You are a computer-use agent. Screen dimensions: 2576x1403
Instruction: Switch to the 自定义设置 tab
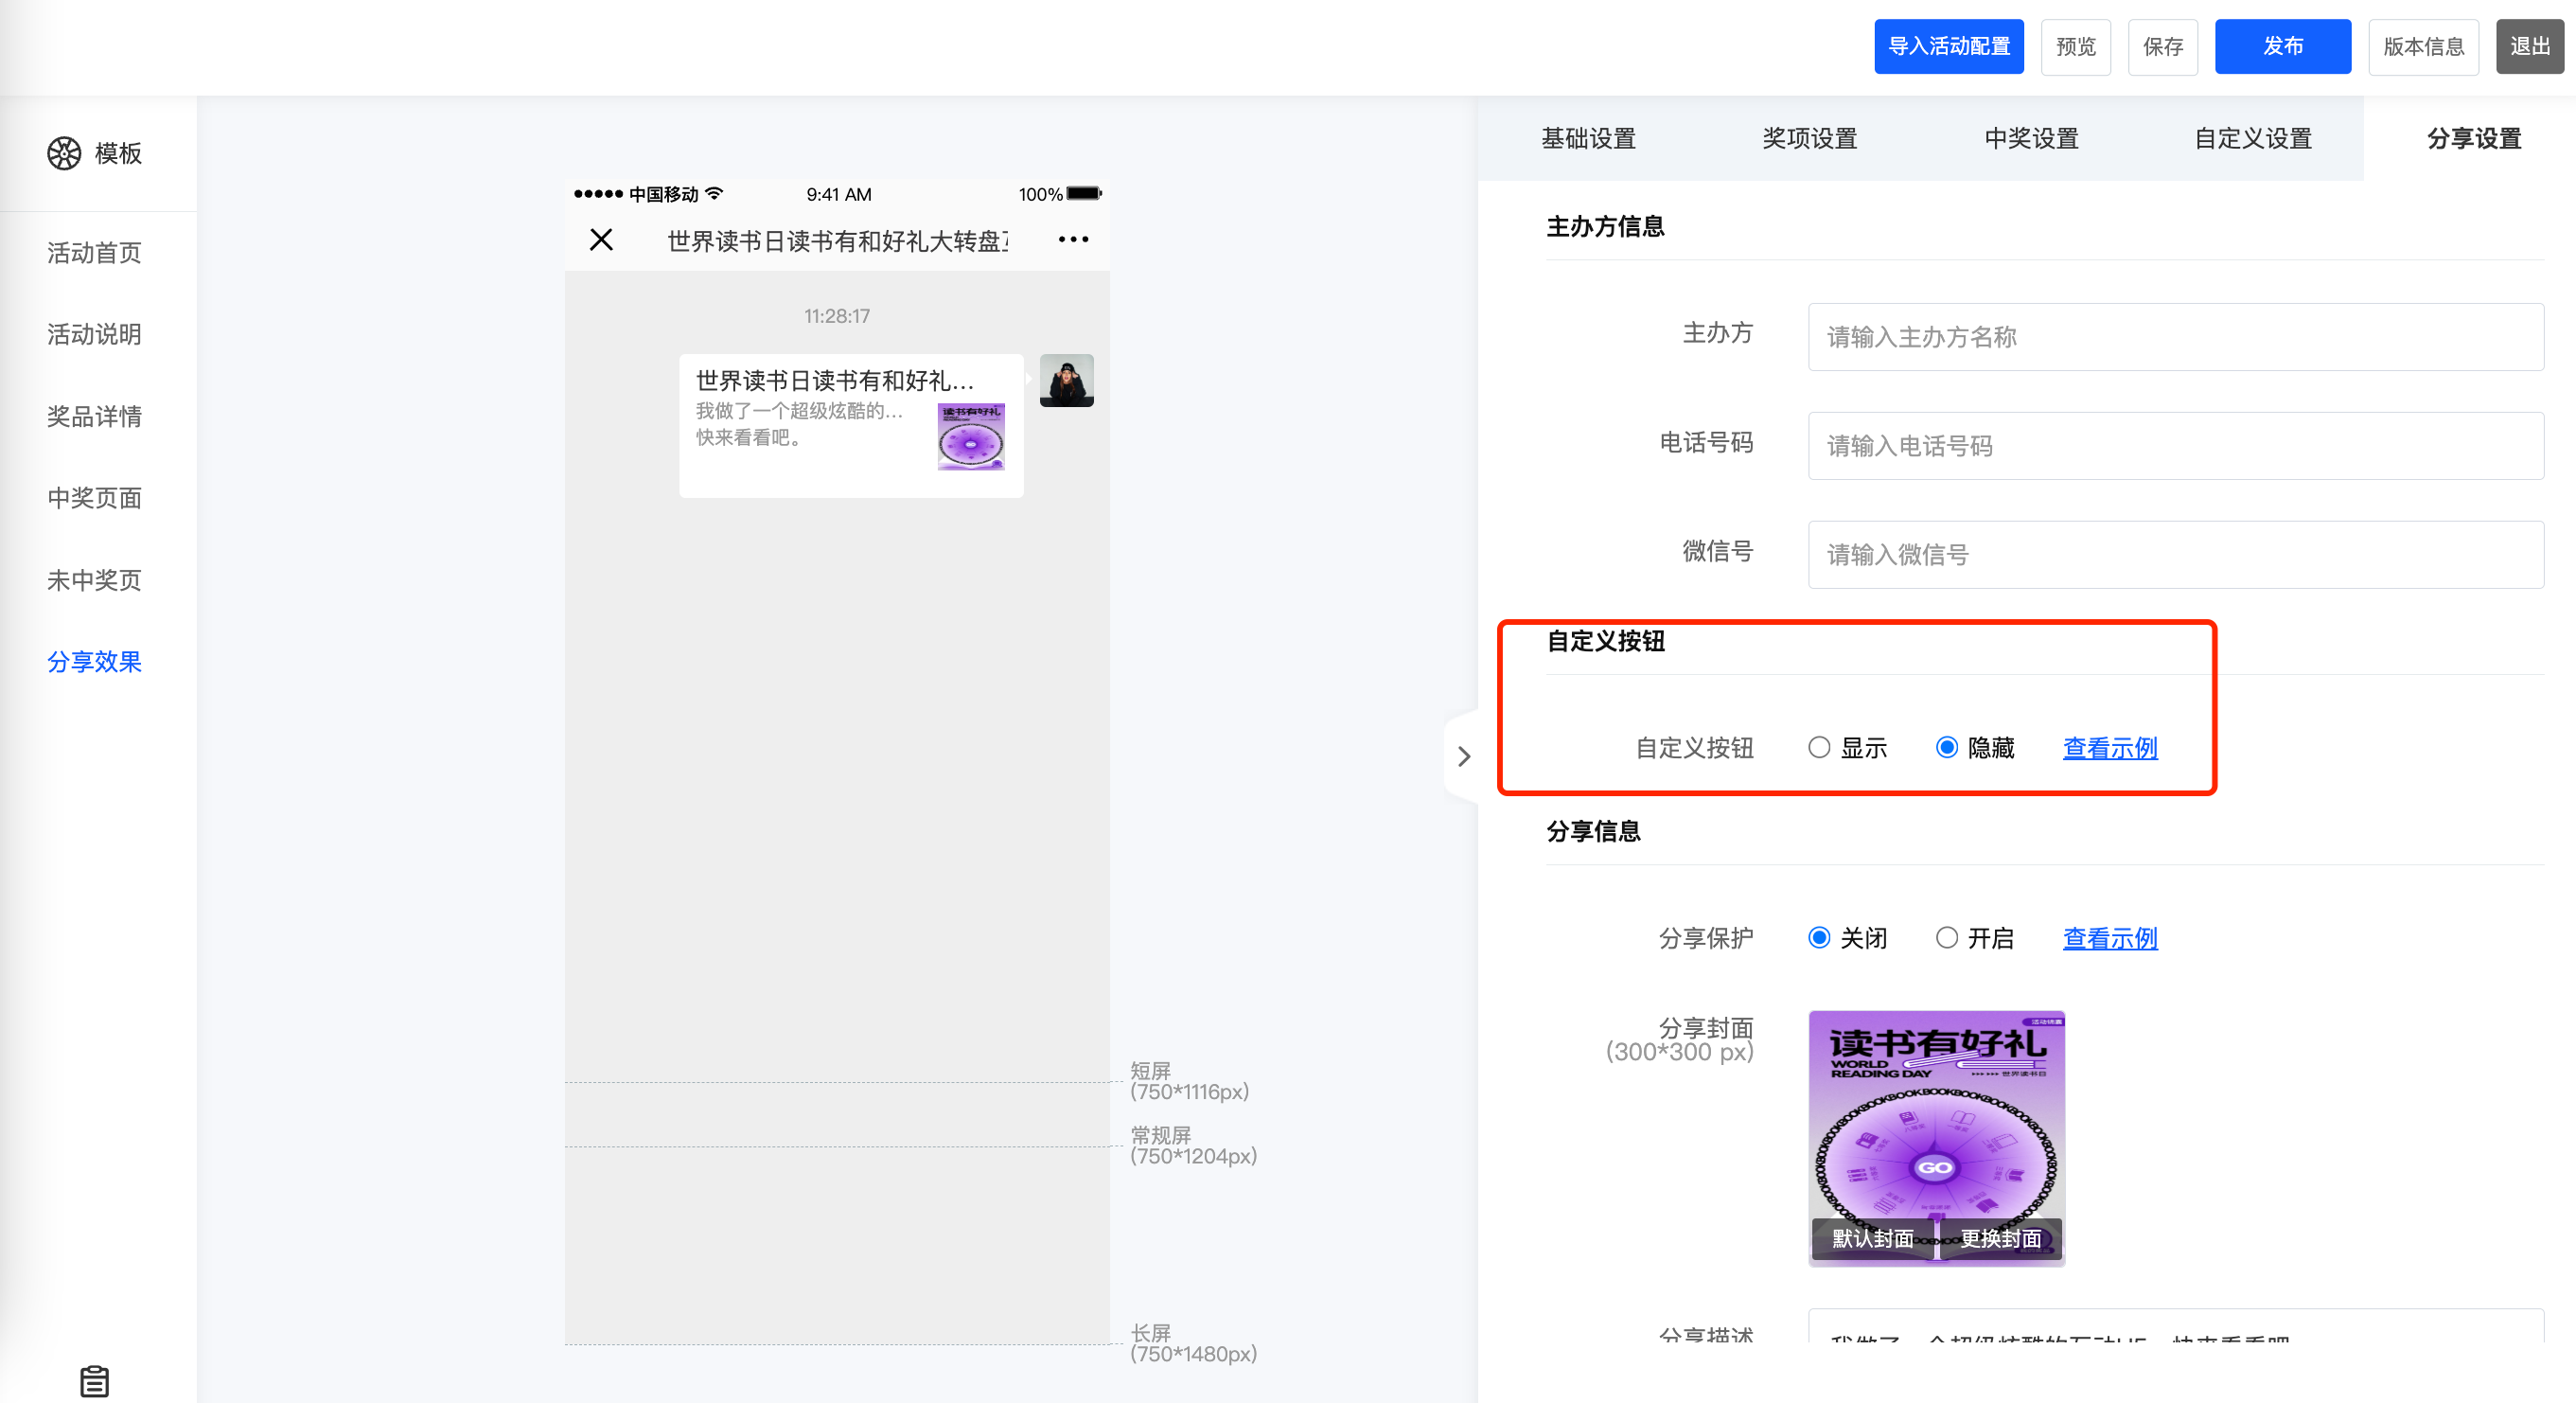point(2252,139)
